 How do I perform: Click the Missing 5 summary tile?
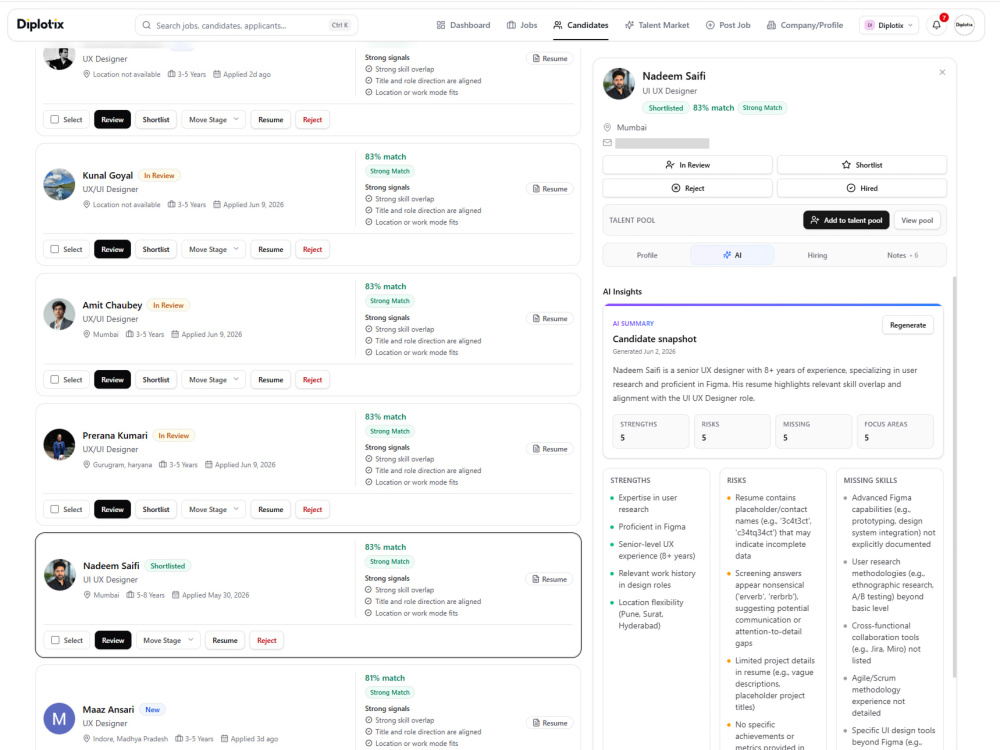tap(813, 431)
